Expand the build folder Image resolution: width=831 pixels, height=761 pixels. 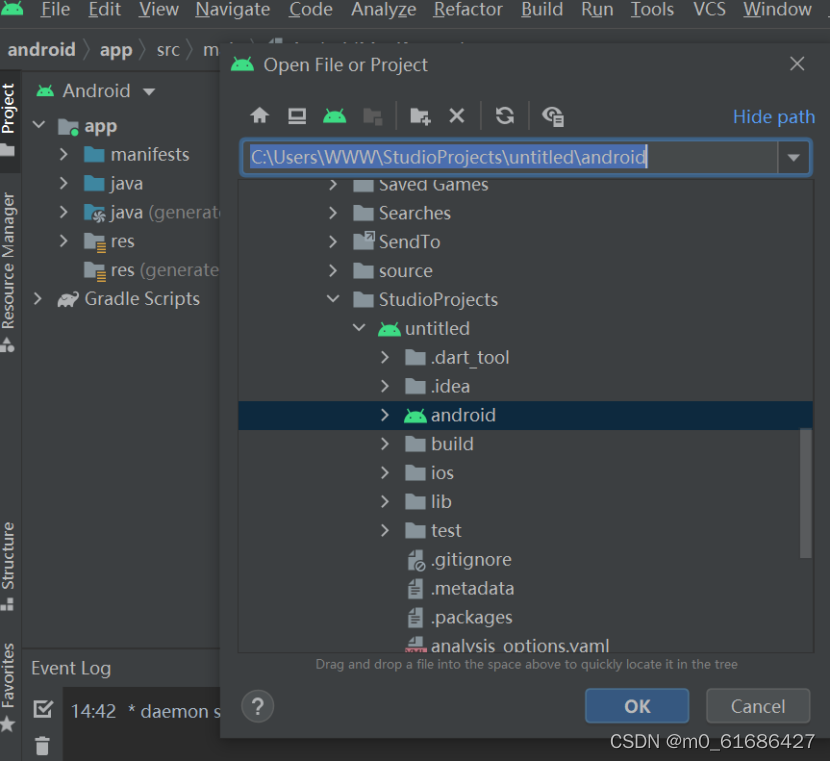coord(385,444)
